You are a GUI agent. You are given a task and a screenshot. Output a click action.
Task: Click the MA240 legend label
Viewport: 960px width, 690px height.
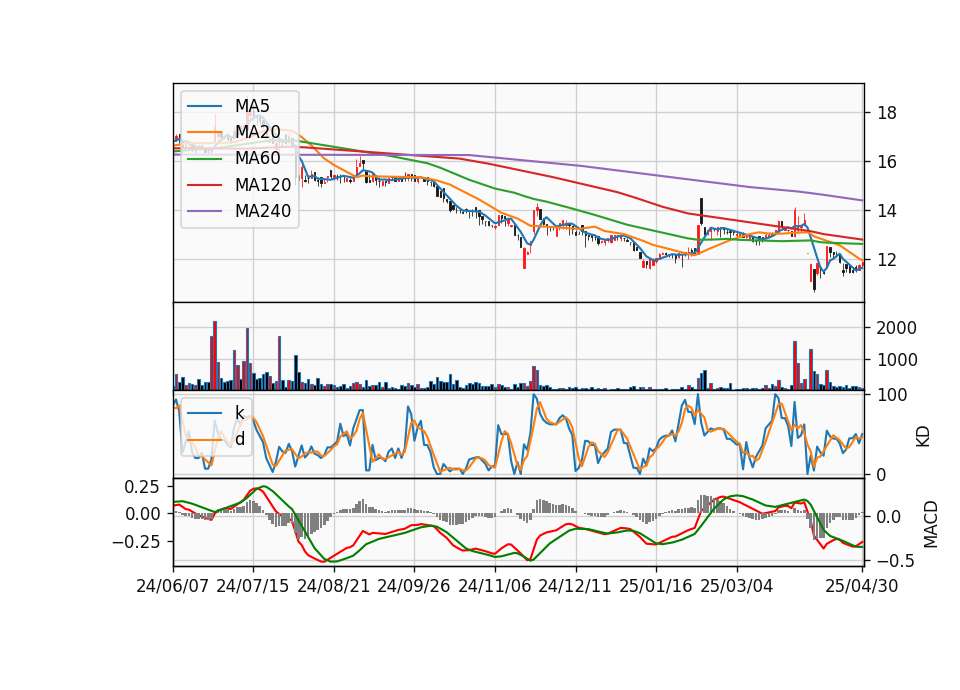coord(263,211)
